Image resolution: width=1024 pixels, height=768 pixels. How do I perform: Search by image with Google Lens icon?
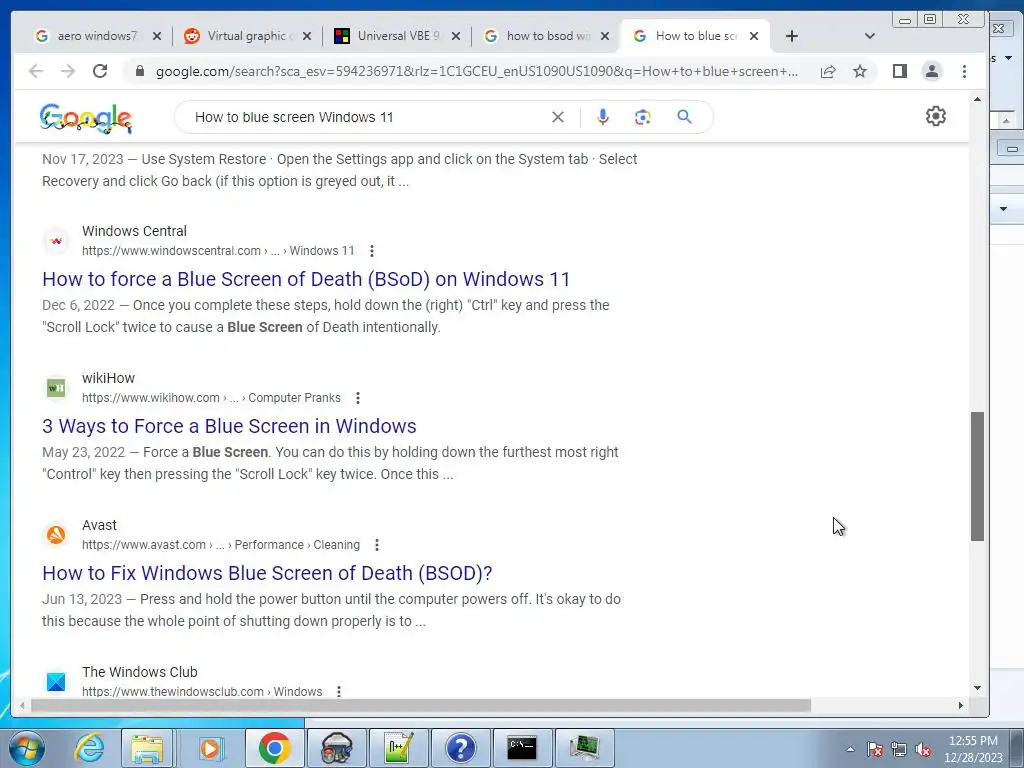tap(643, 117)
